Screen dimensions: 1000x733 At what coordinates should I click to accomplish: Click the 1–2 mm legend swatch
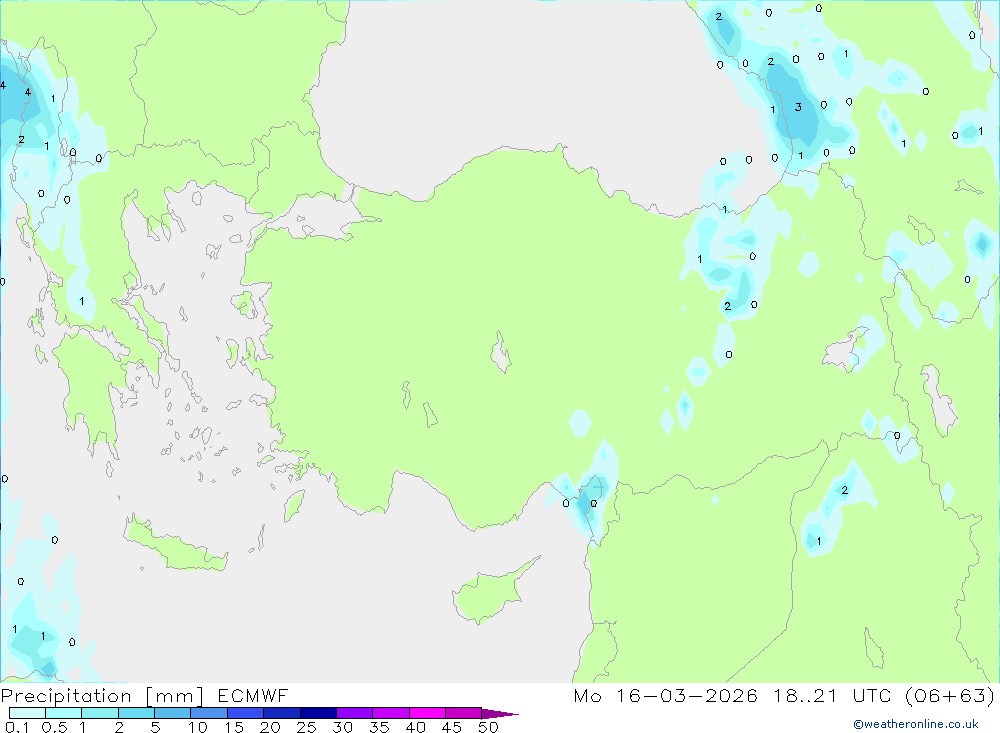point(100,713)
